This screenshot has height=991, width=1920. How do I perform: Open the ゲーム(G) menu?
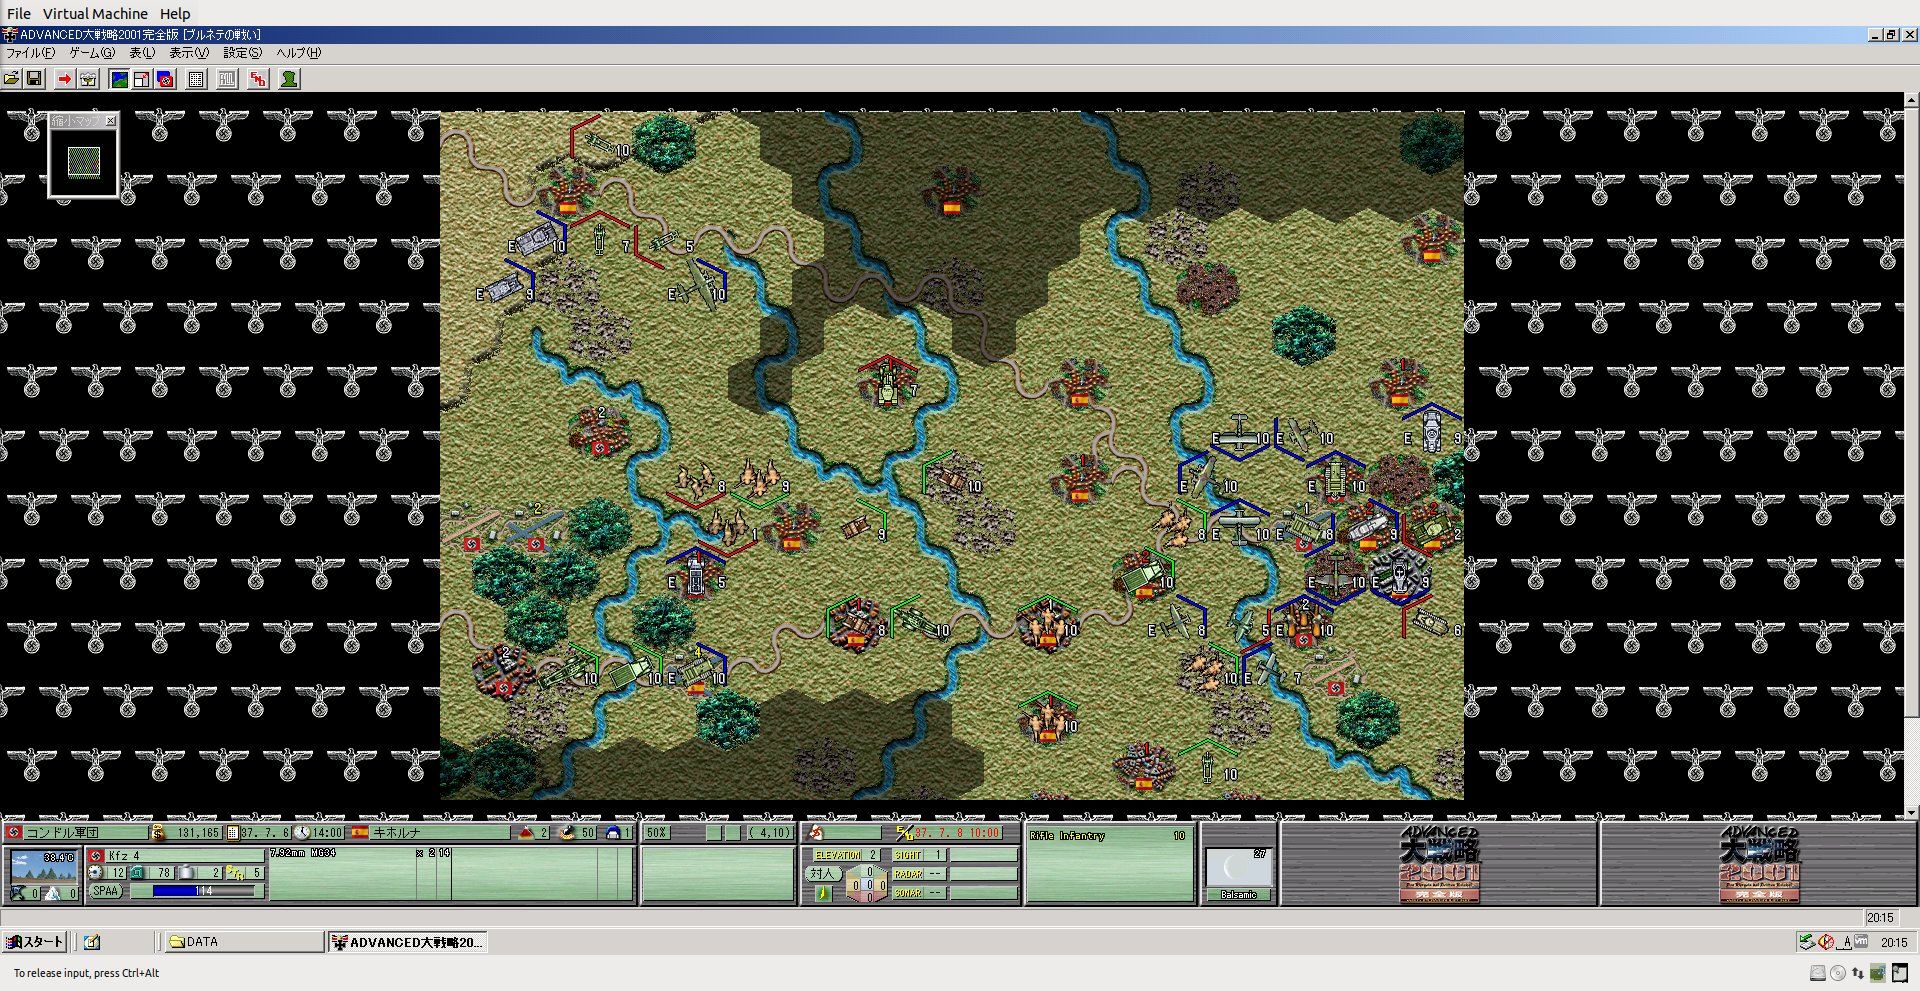click(92, 53)
